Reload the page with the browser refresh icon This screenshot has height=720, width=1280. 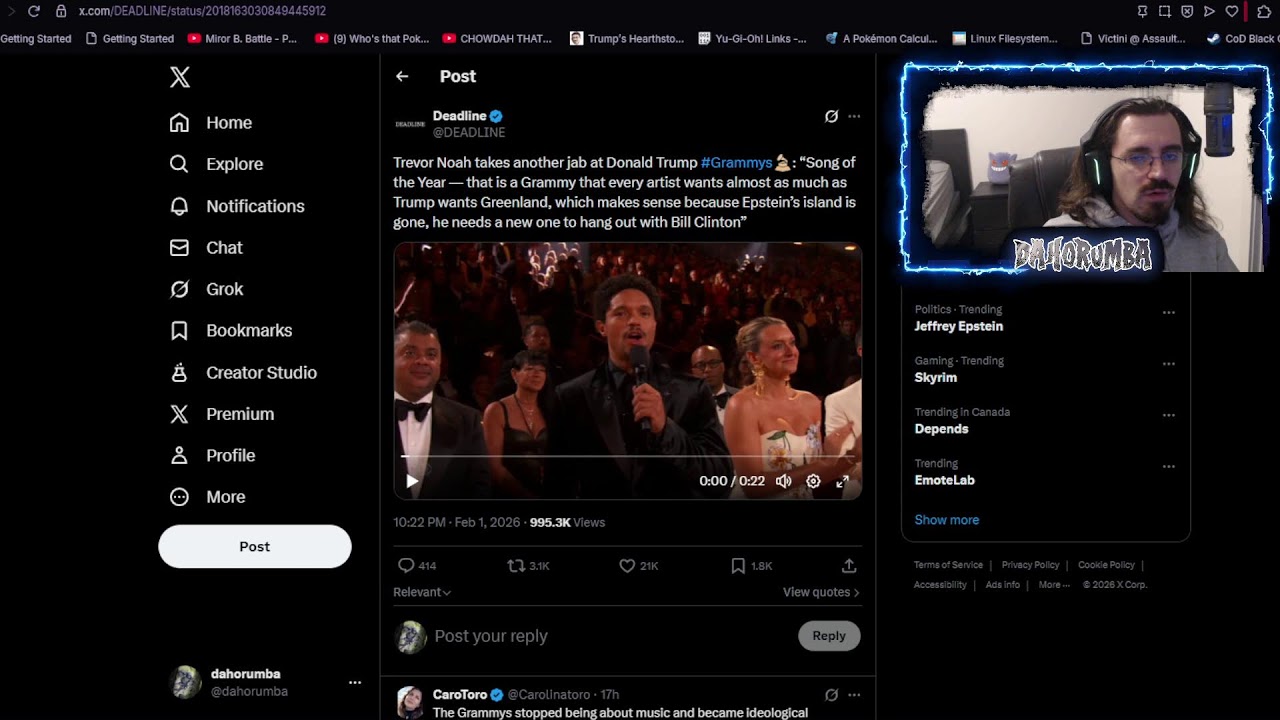tap(34, 11)
